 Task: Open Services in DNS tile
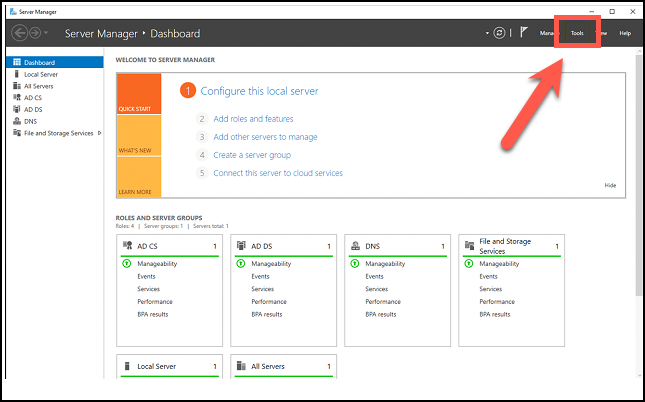coord(376,289)
